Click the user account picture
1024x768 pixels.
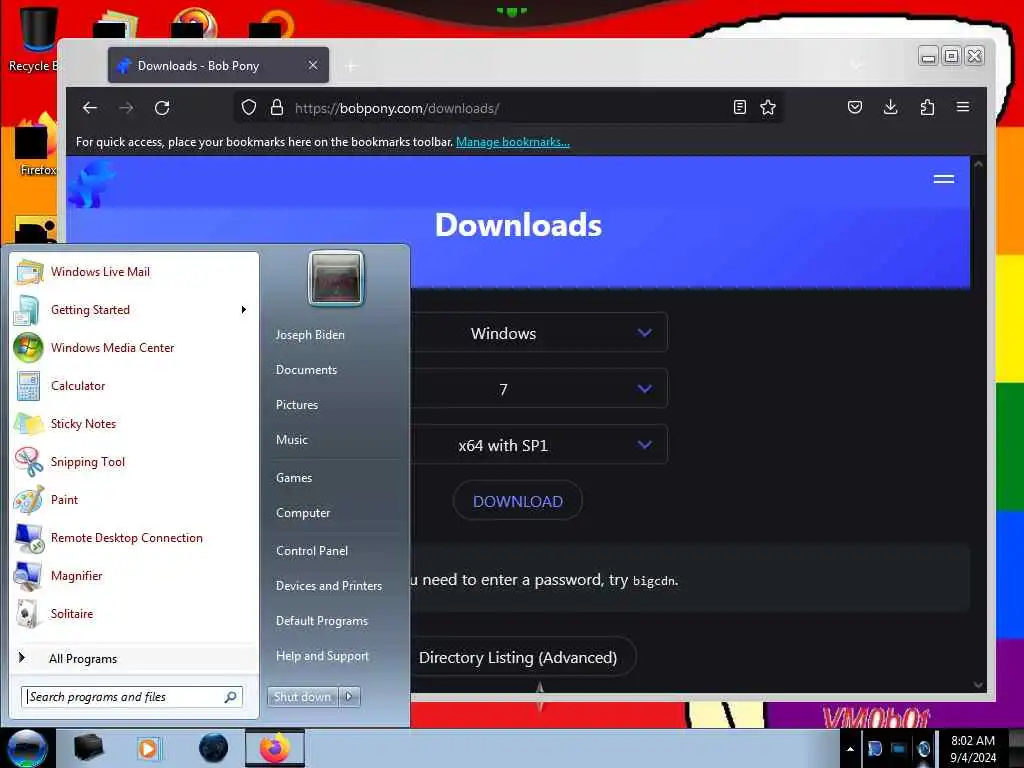[x=336, y=278]
